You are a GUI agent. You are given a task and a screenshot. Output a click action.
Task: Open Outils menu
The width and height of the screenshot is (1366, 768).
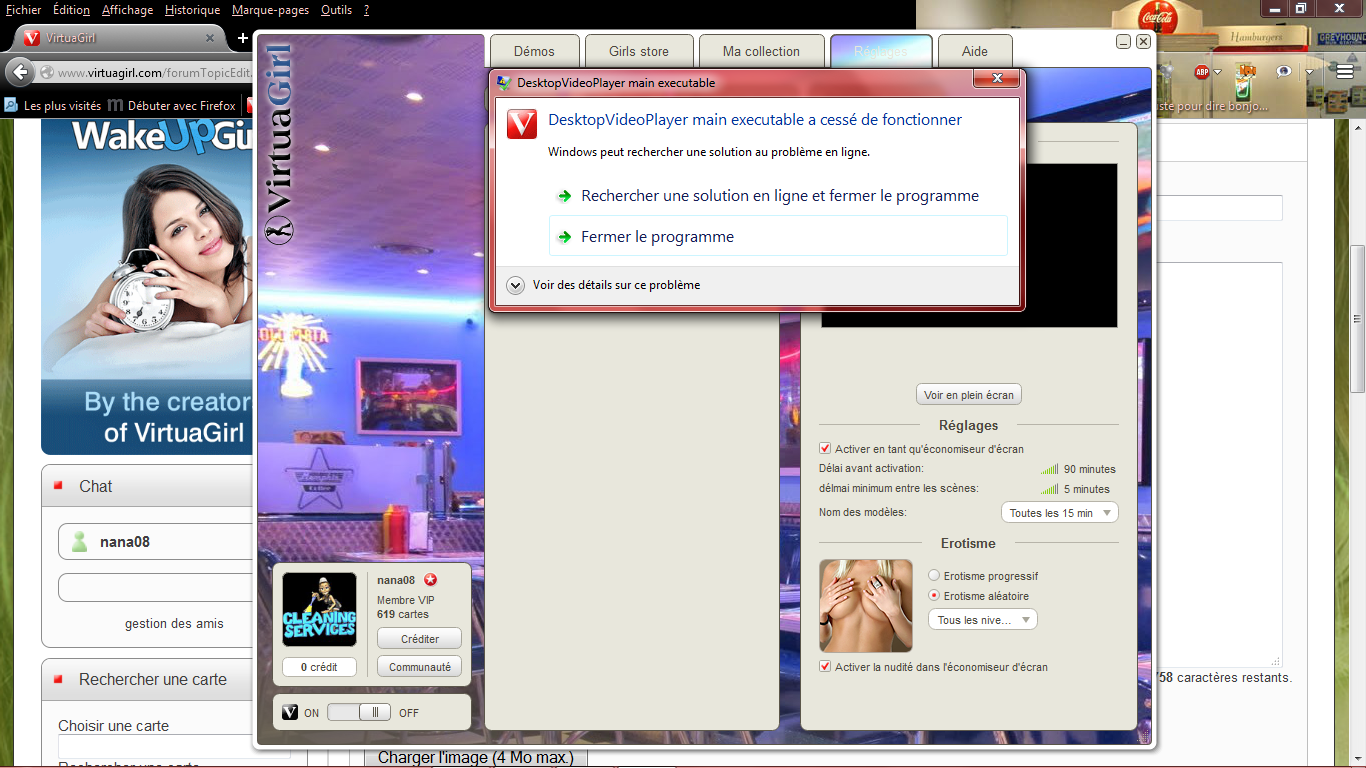click(336, 10)
